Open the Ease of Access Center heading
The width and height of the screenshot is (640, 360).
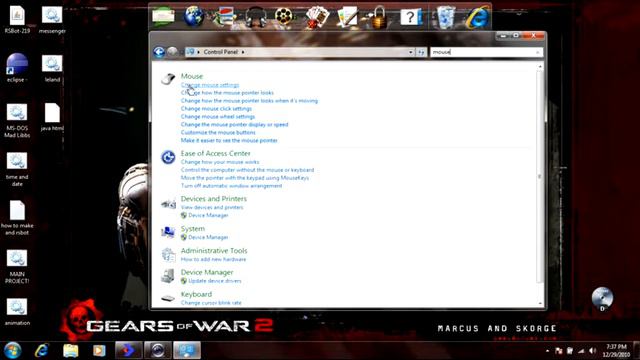click(216, 153)
